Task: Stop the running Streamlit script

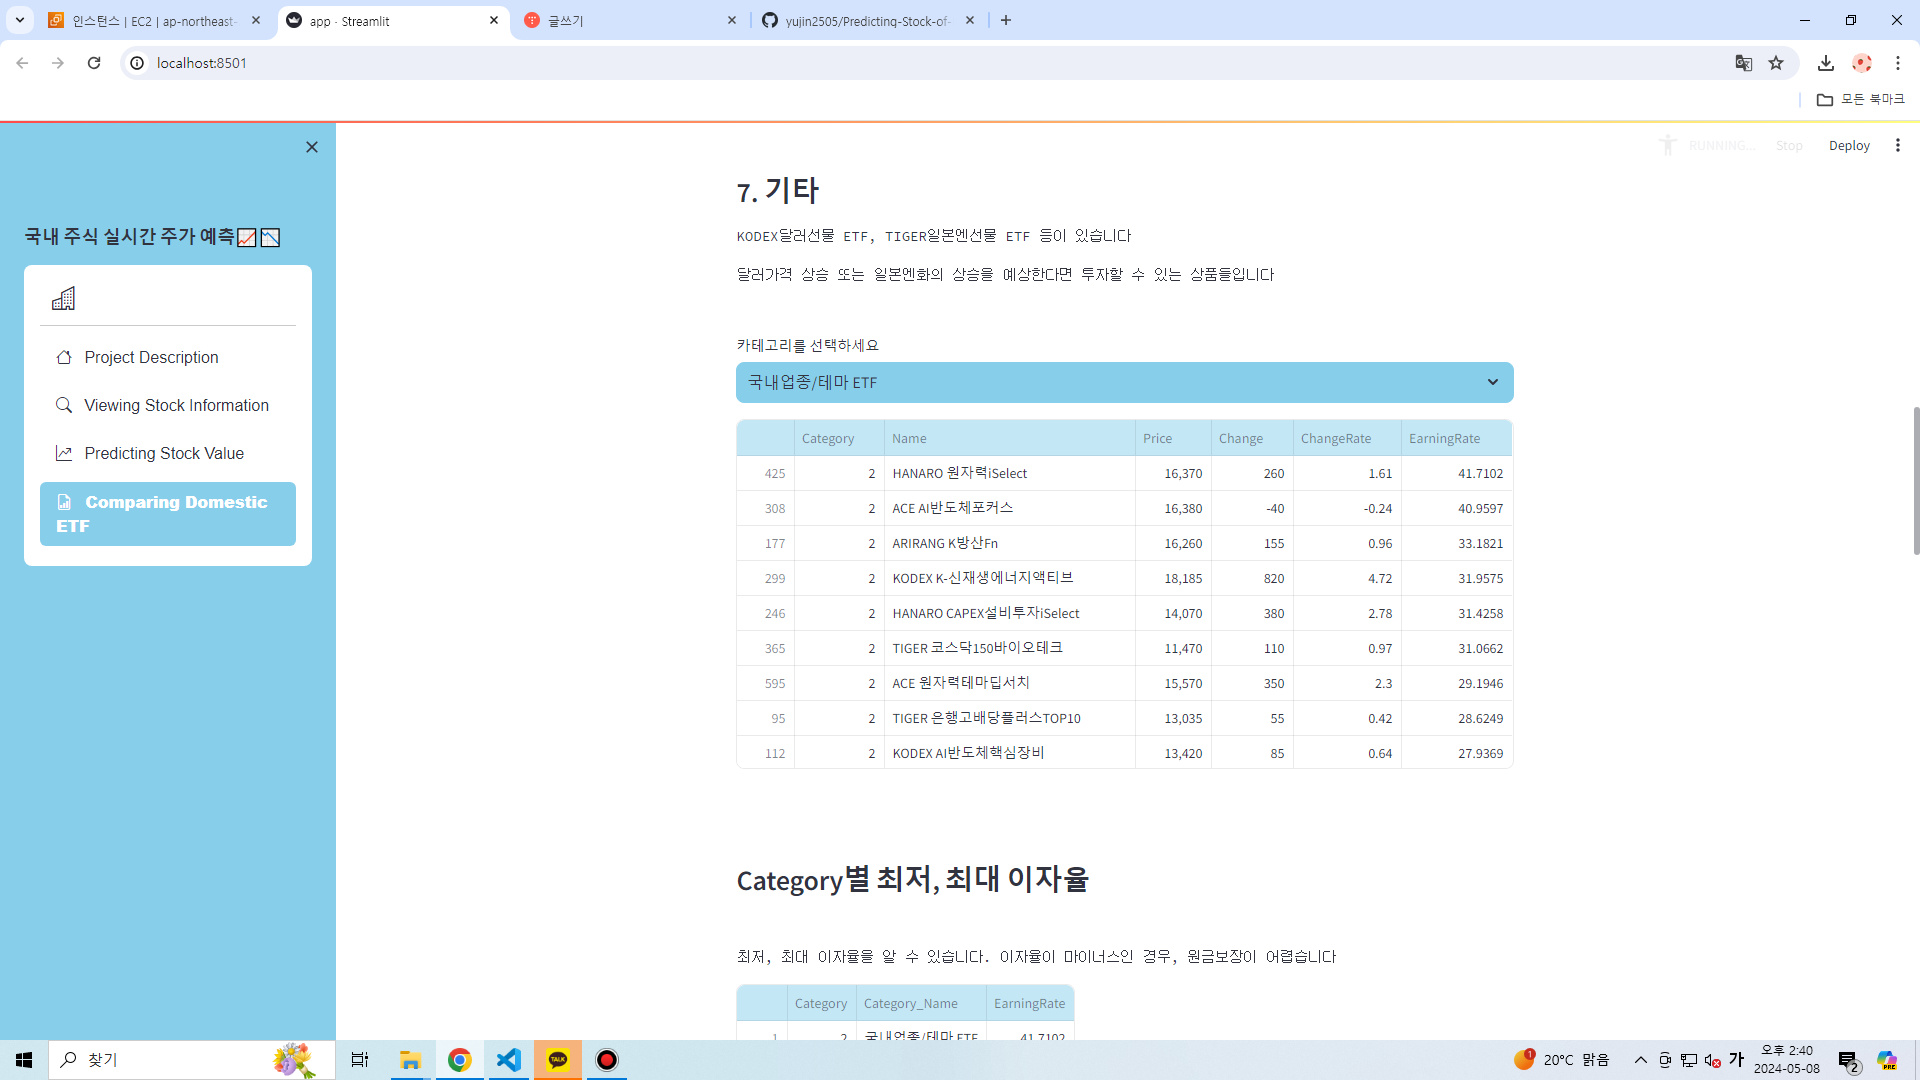Action: click(1789, 145)
